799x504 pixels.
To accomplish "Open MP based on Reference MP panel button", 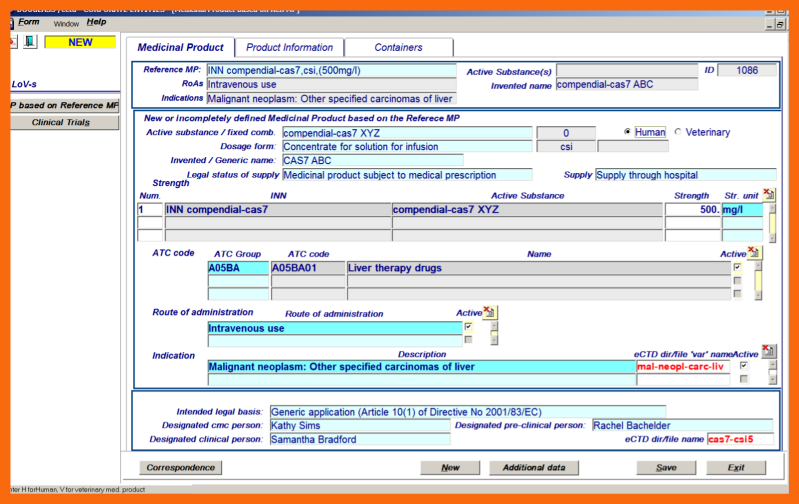I will coord(64,105).
